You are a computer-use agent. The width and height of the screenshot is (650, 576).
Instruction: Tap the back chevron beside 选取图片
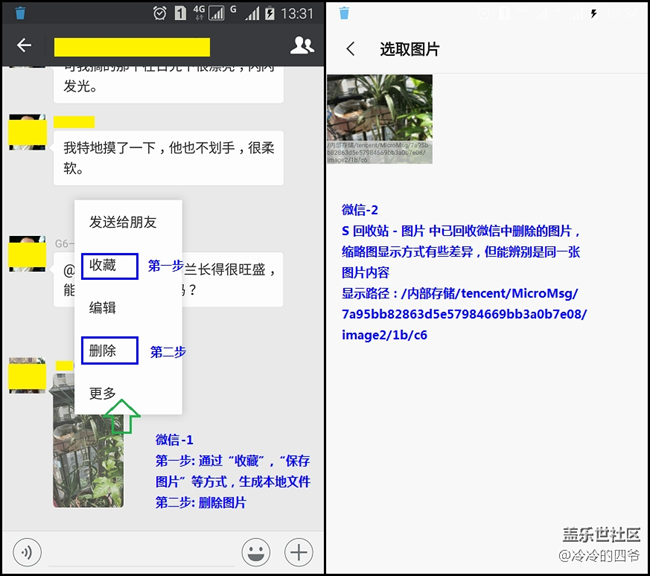pyautogui.click(x=351, y=49)
